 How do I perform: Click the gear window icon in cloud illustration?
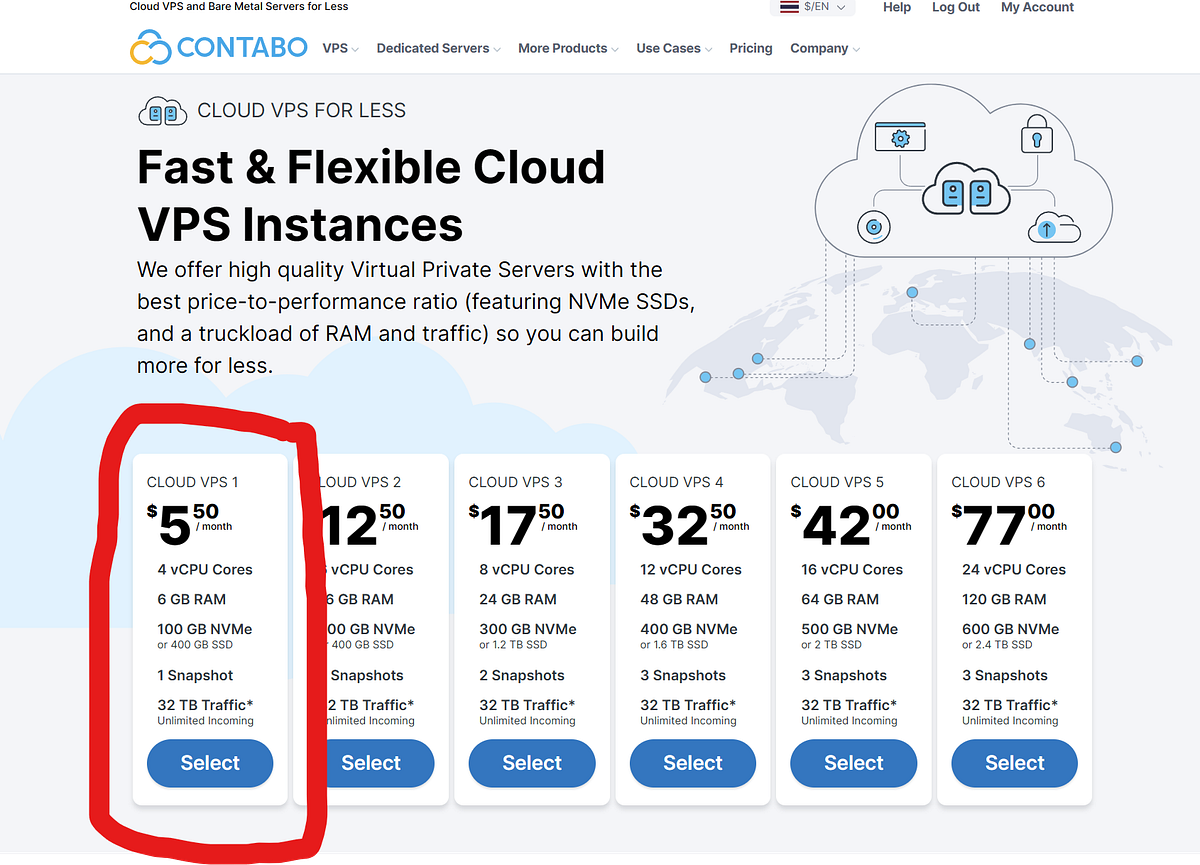(899, 136)
